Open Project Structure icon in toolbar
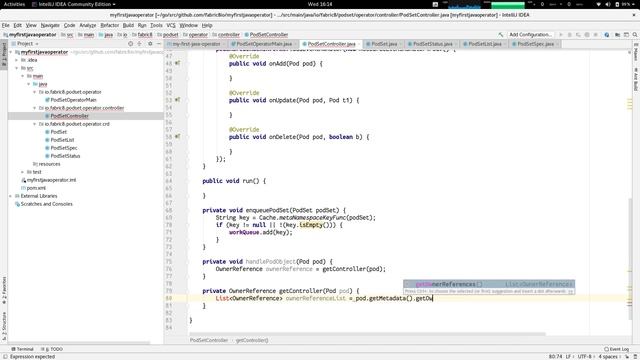Viewport: 640px width, 360px height. [618, 35]
